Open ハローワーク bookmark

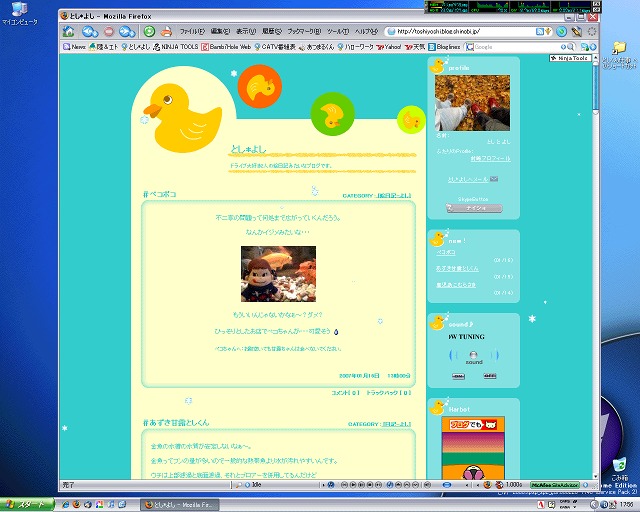click(x=355, y=47)
